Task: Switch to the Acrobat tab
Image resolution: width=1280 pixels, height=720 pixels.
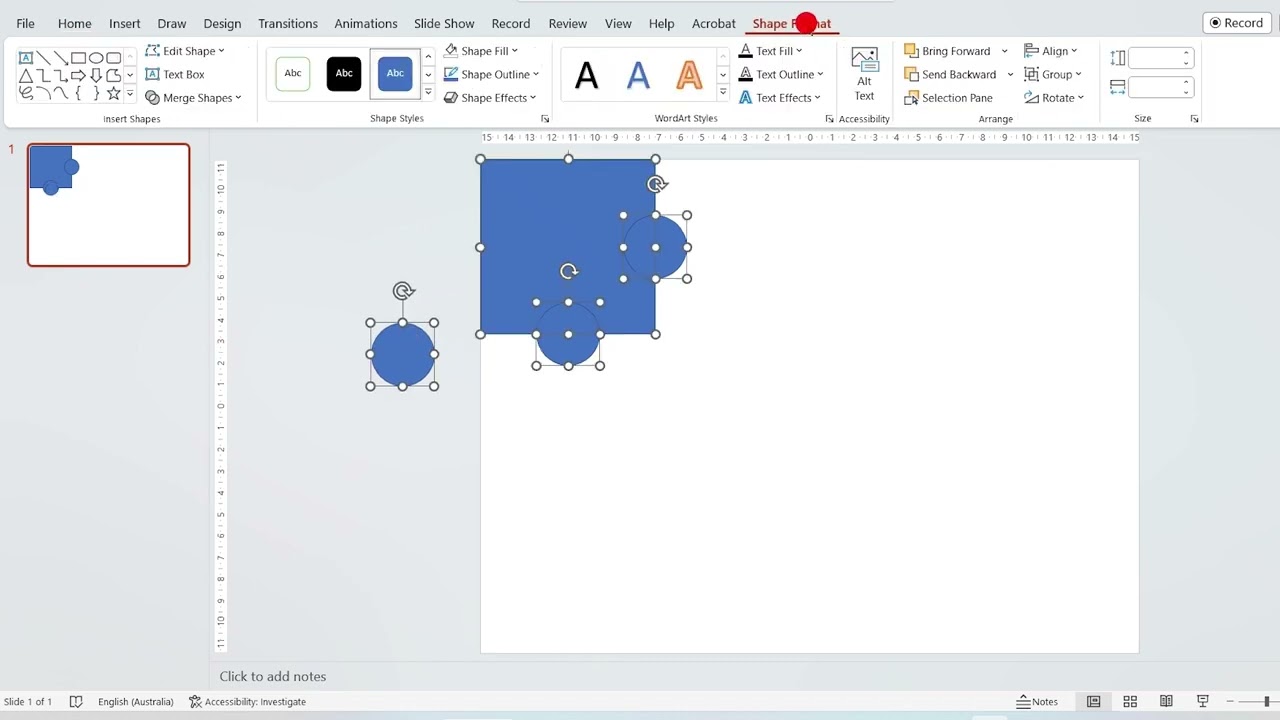Action: 714,23
